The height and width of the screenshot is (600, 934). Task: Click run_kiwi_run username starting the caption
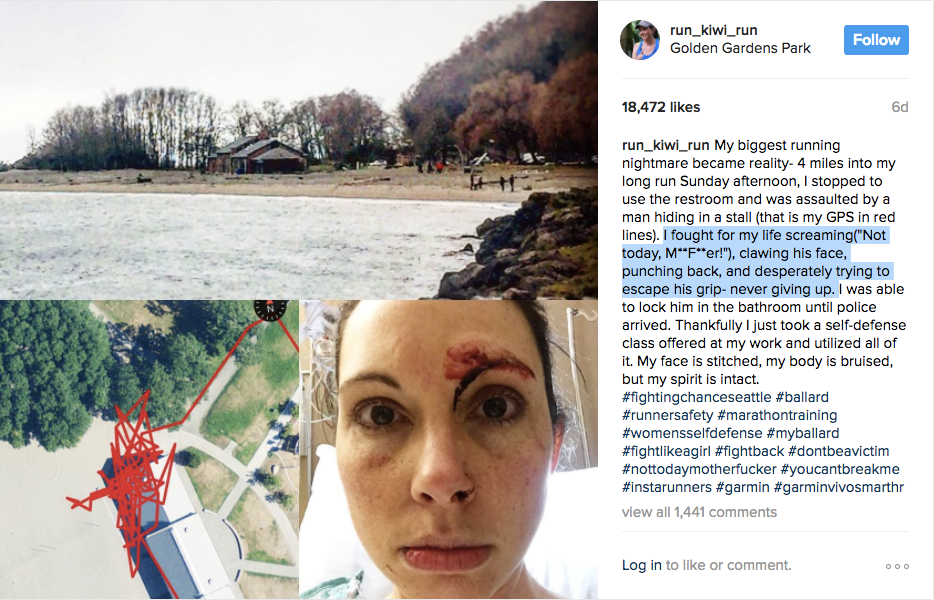[x=665, y=145]
